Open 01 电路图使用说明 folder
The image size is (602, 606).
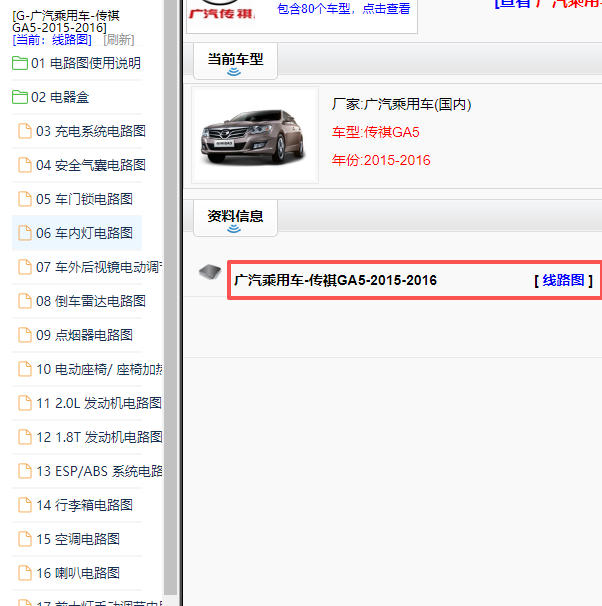[x=86, y=63]
